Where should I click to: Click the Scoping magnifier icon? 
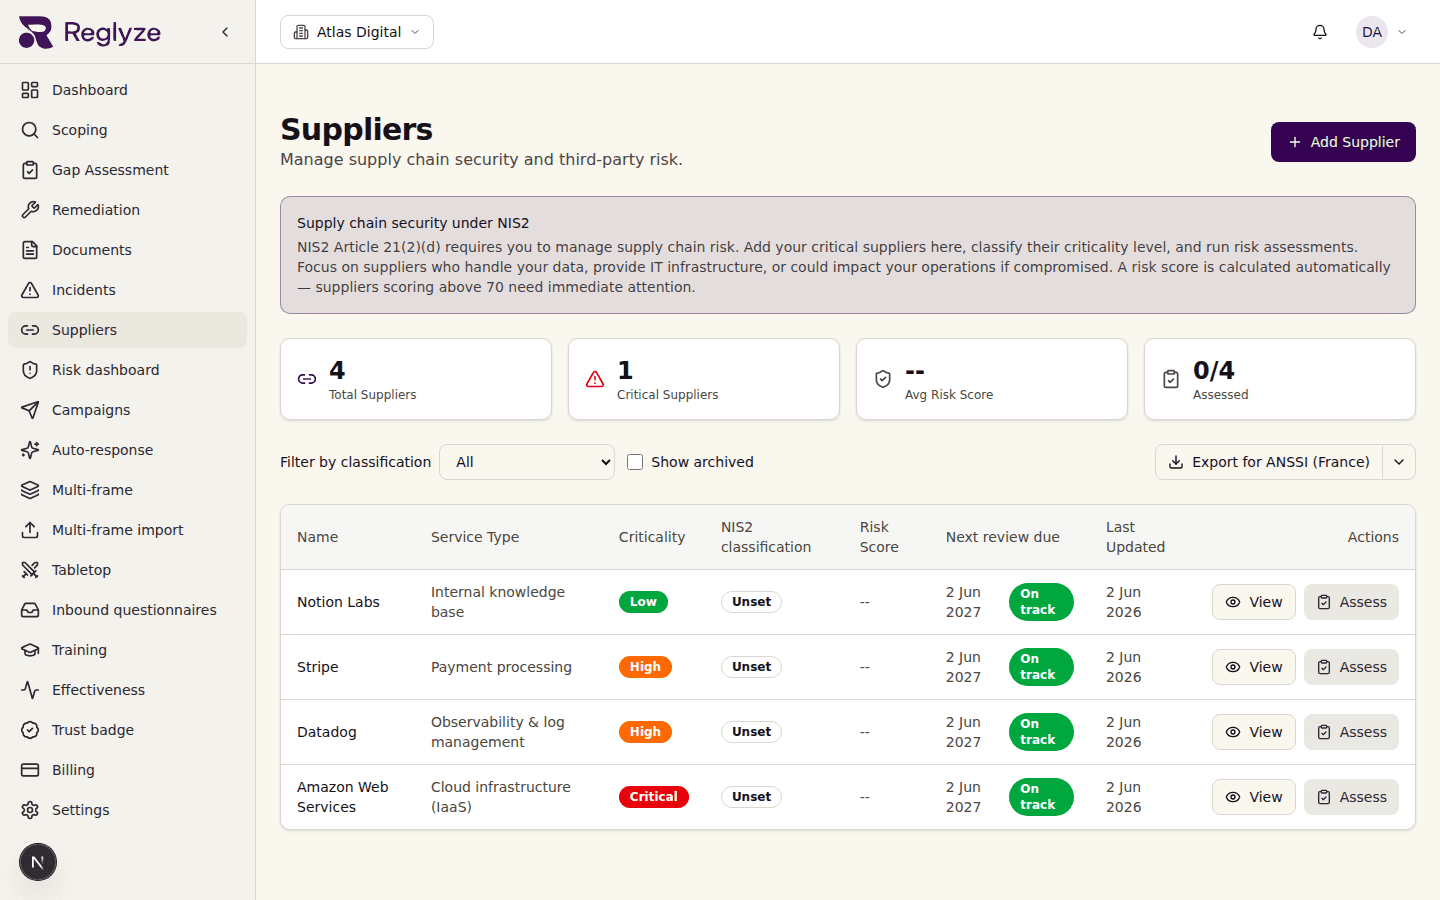coord(30,130)
